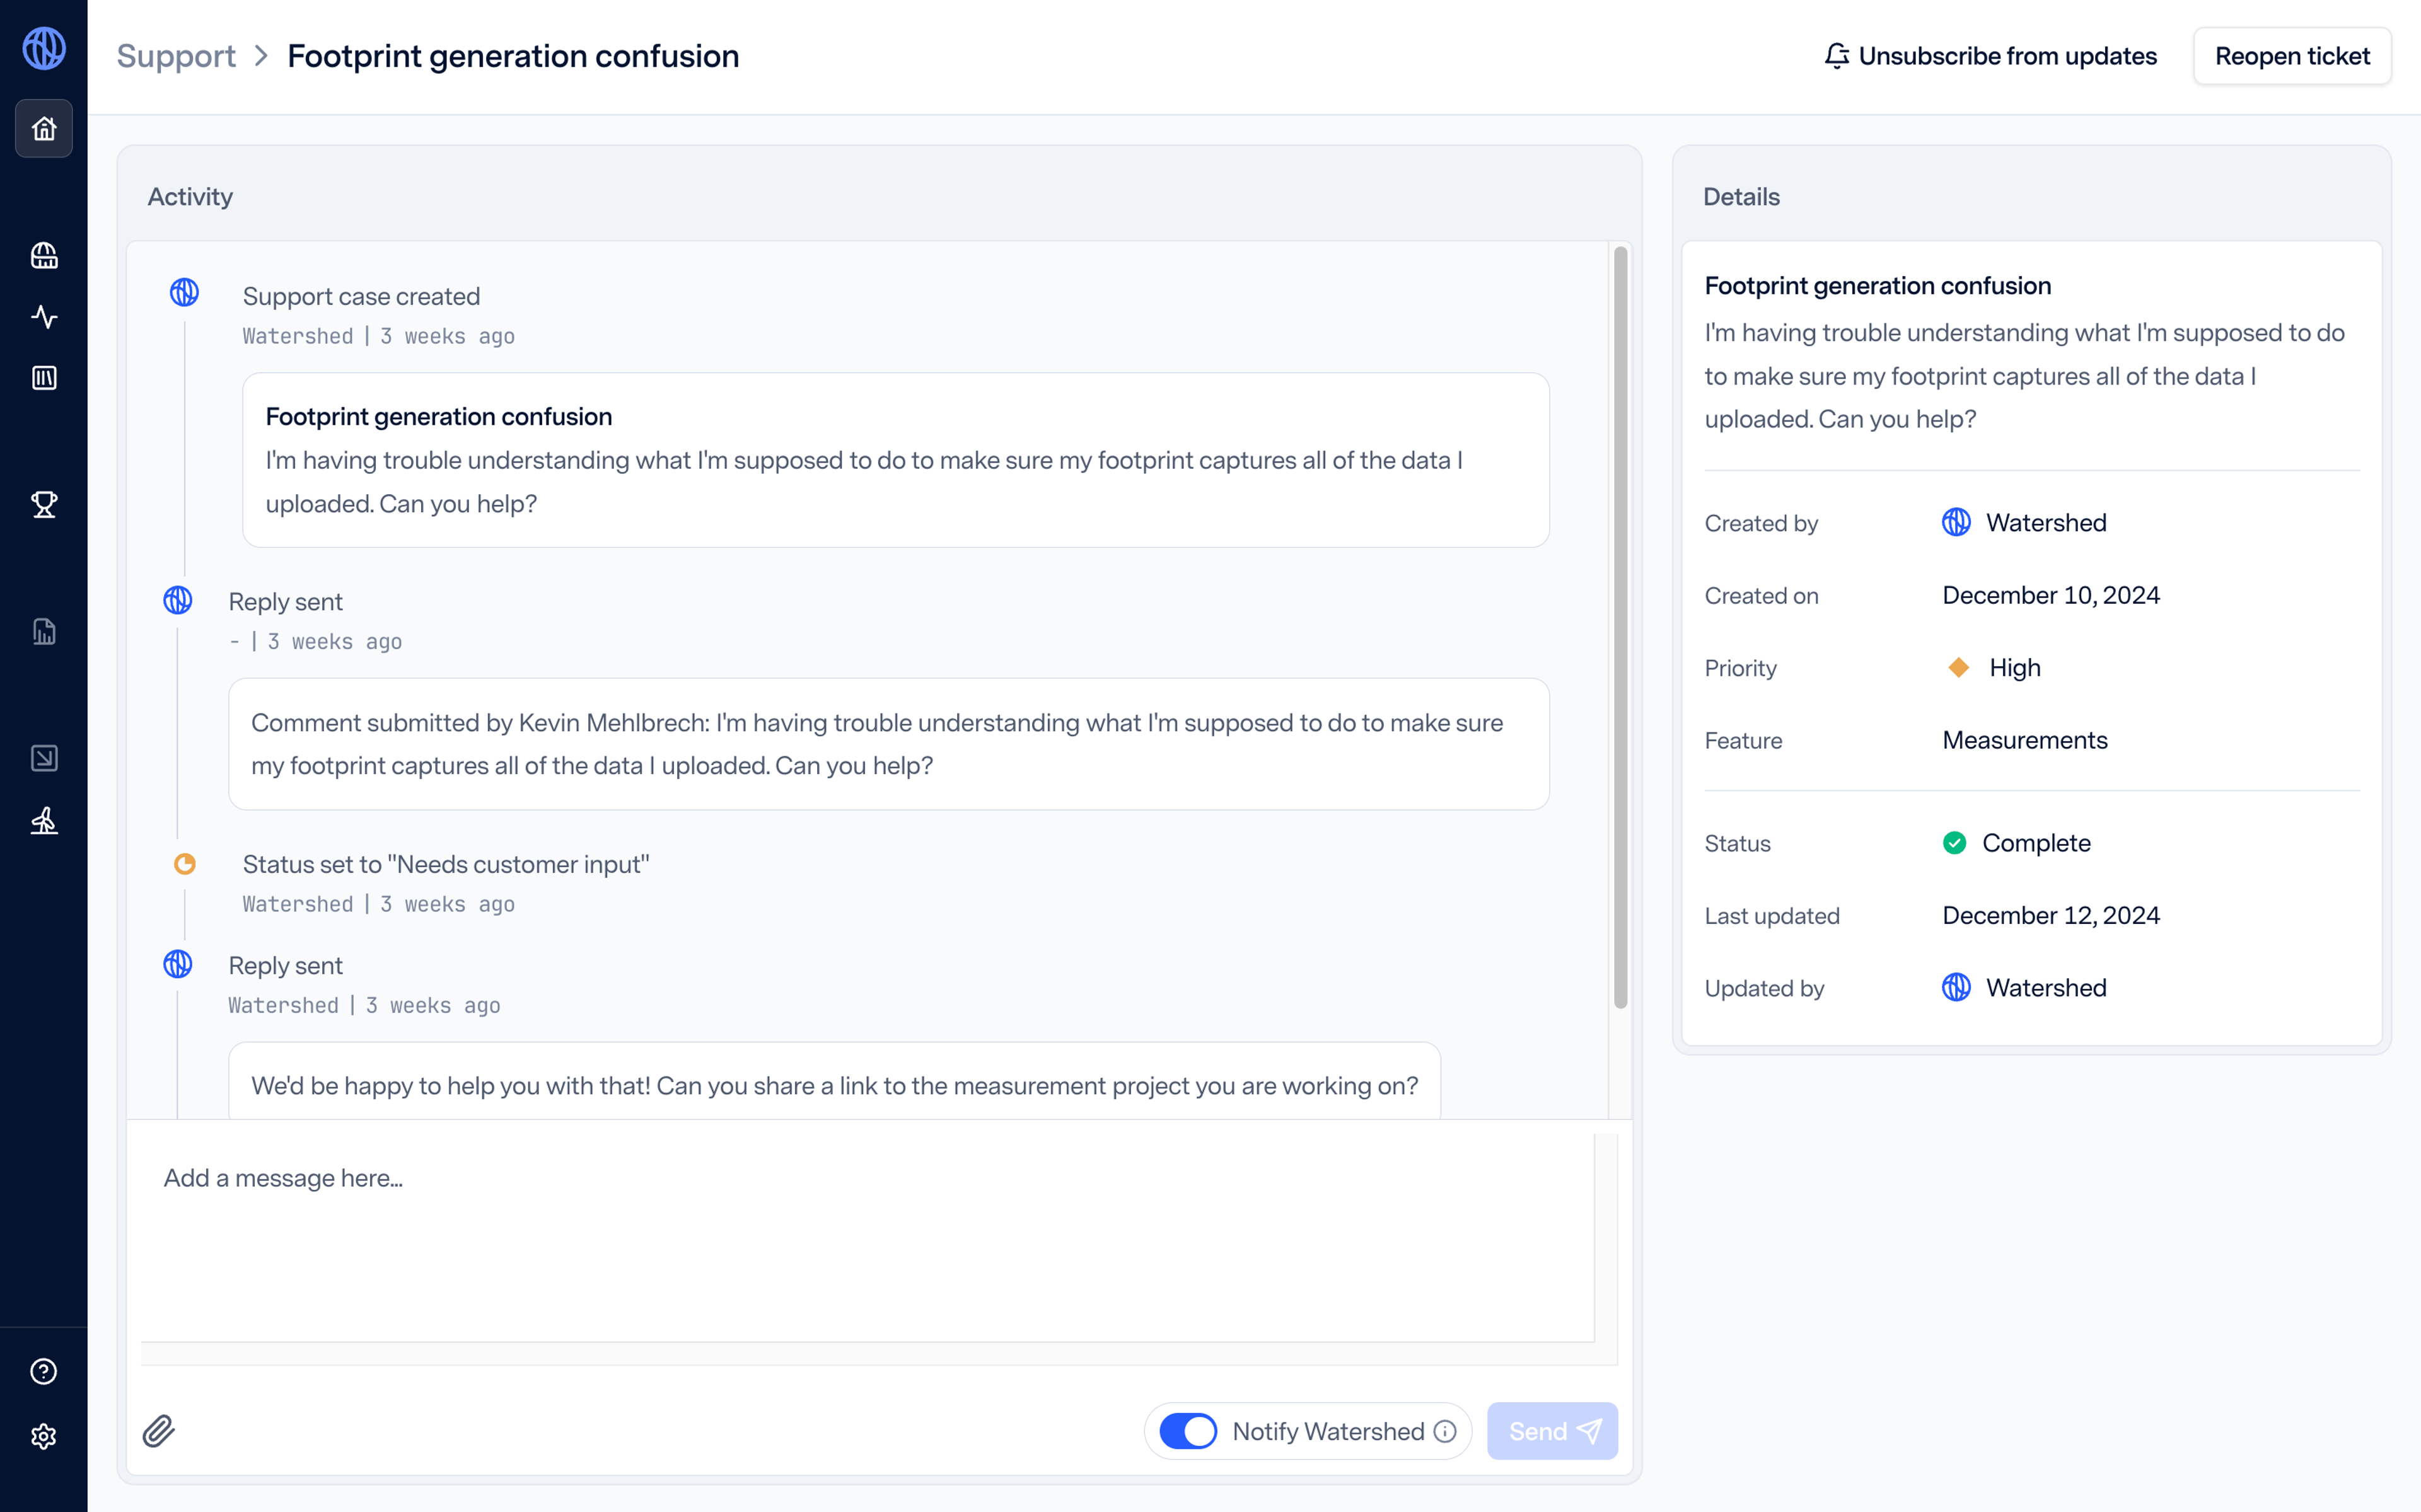Toggle the Notify Watershed switch
Image resolution: width=2421 pixels, height=1512 pixels.
(x=1188, y=1431)
